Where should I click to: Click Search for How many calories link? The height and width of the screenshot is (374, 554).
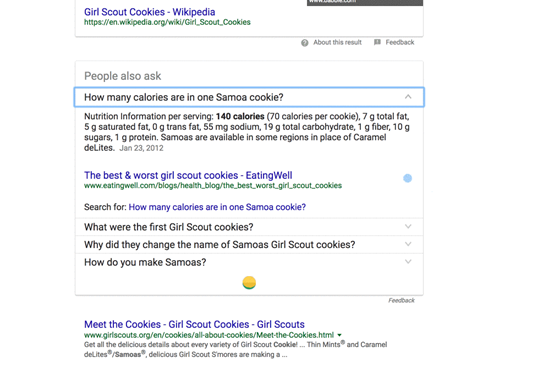pyautogui.click(x=217, y=207)
